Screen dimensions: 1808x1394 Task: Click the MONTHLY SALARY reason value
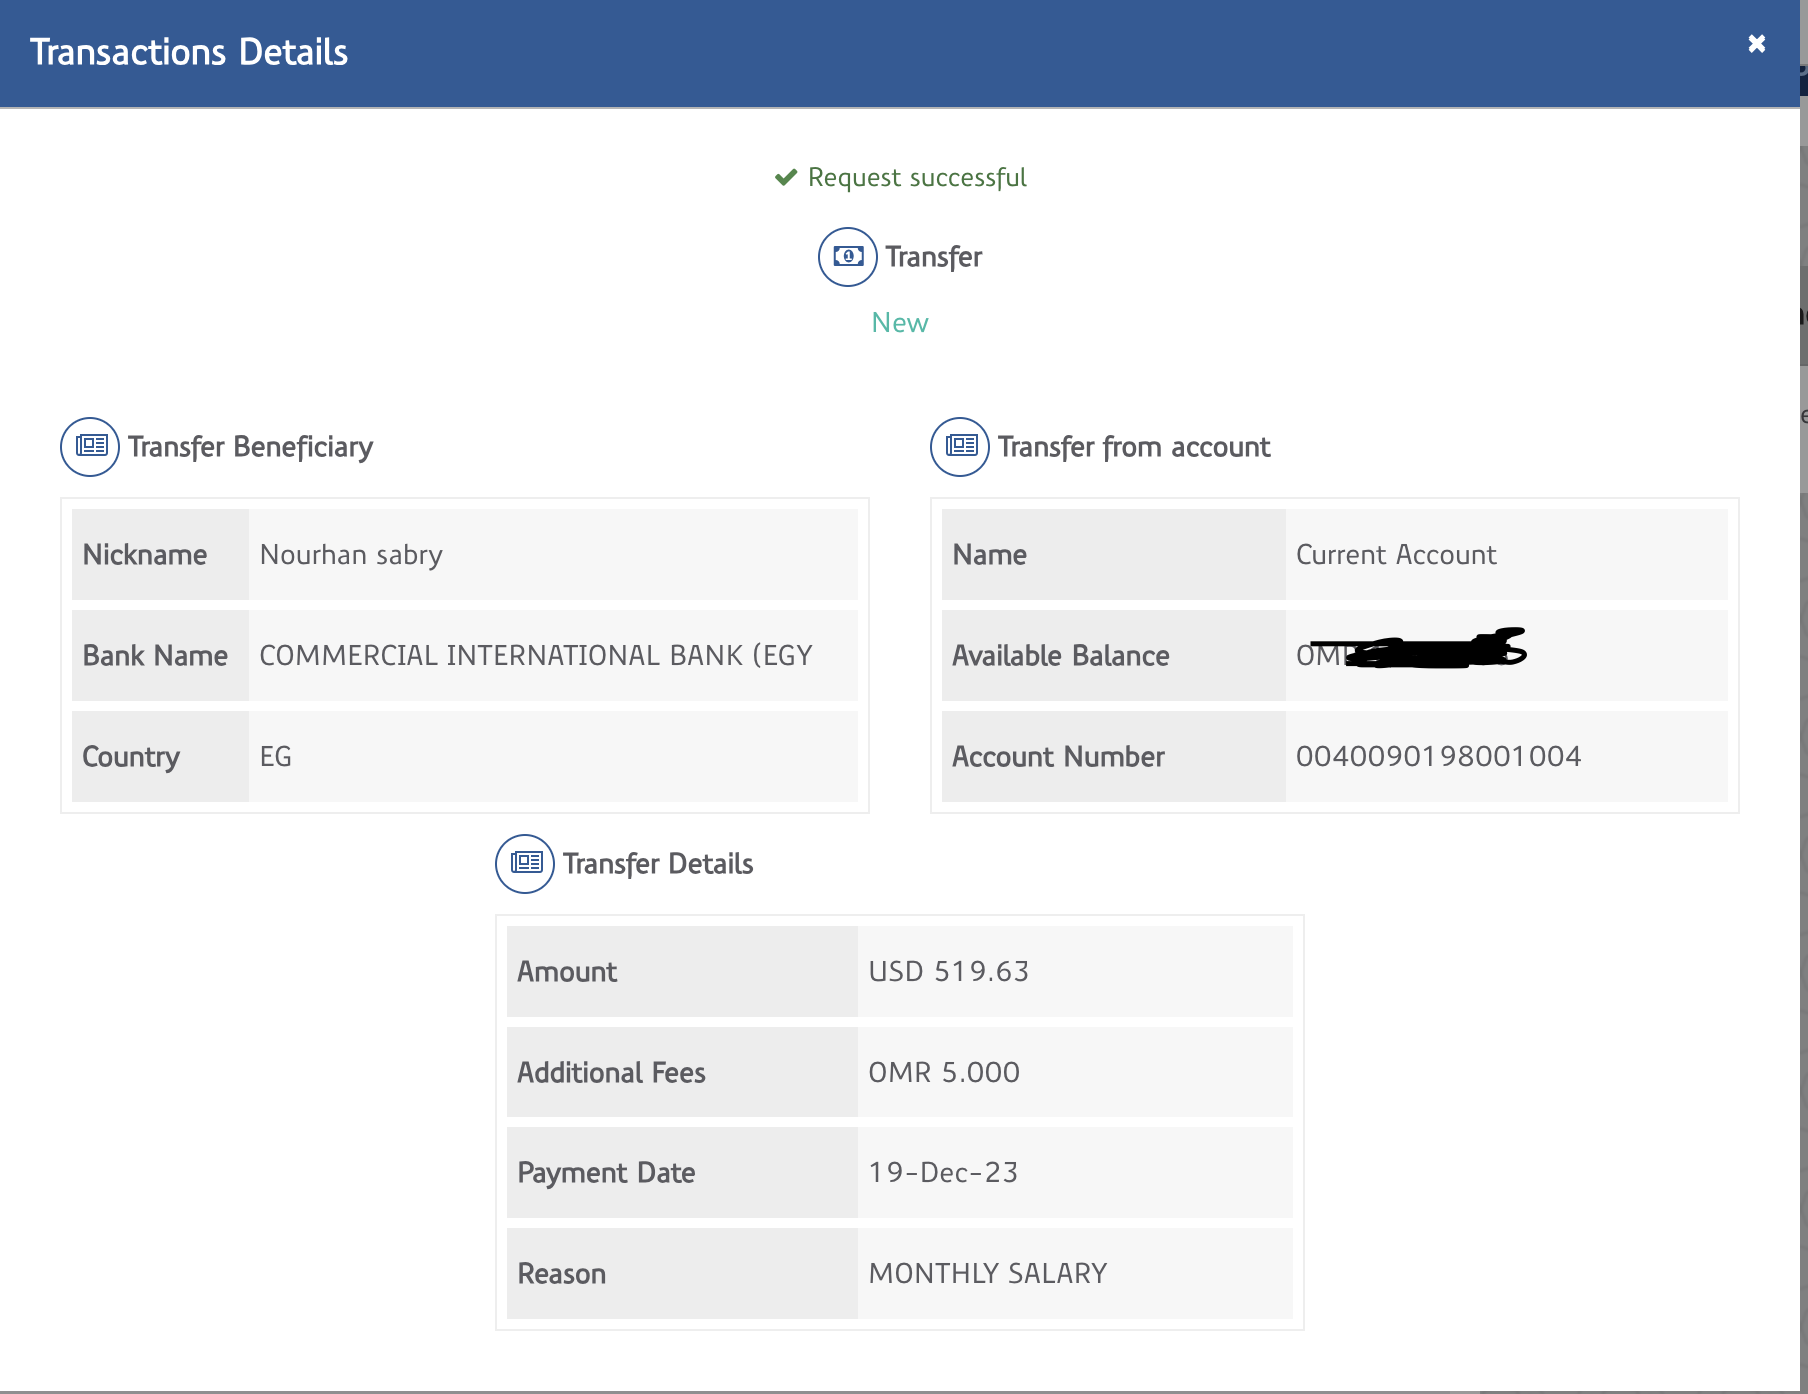pyautogui.click(x=988, y=1274)
